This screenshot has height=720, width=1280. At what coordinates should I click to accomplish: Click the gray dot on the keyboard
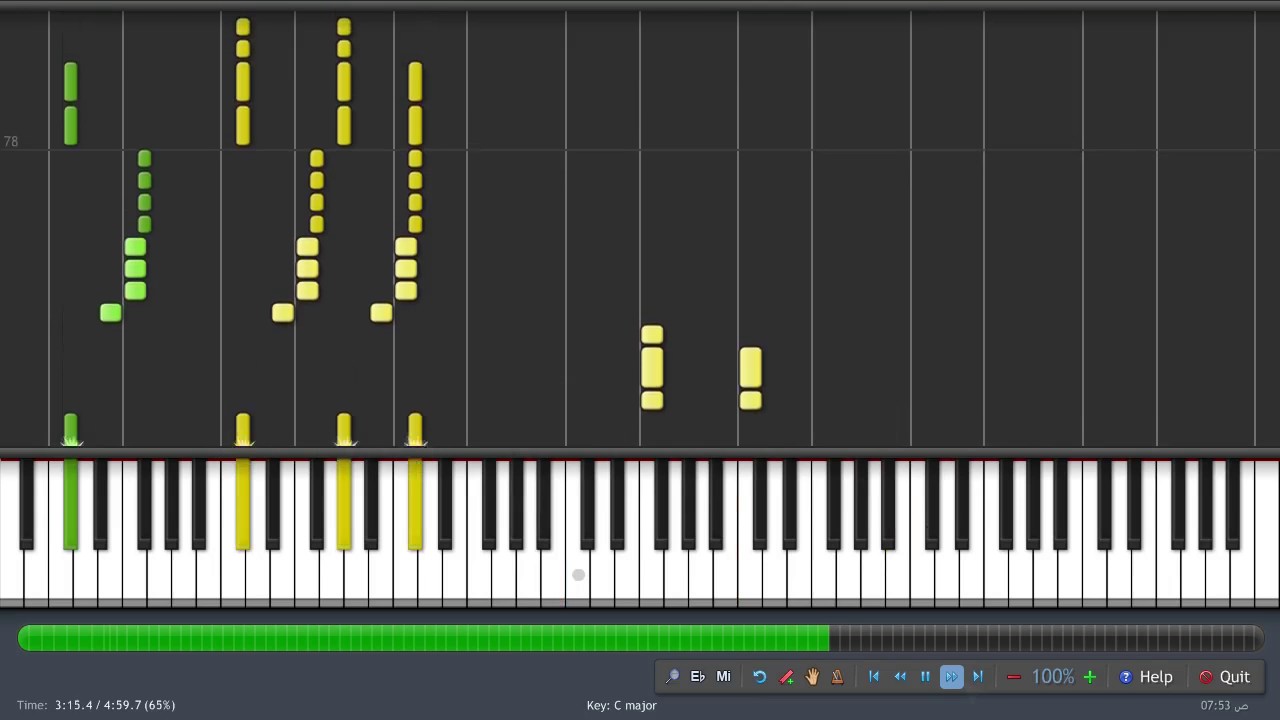(x=578, y=575)
